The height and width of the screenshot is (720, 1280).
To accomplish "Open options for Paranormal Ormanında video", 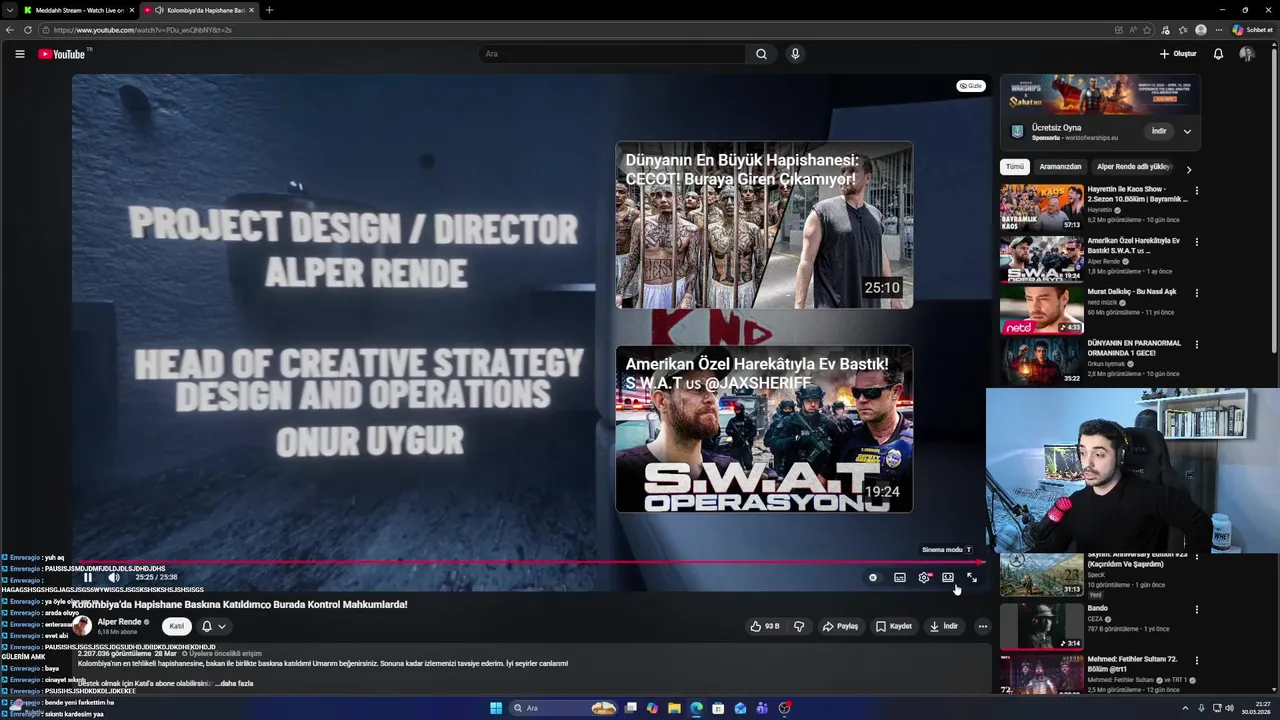I will [x=1196, y=344].
